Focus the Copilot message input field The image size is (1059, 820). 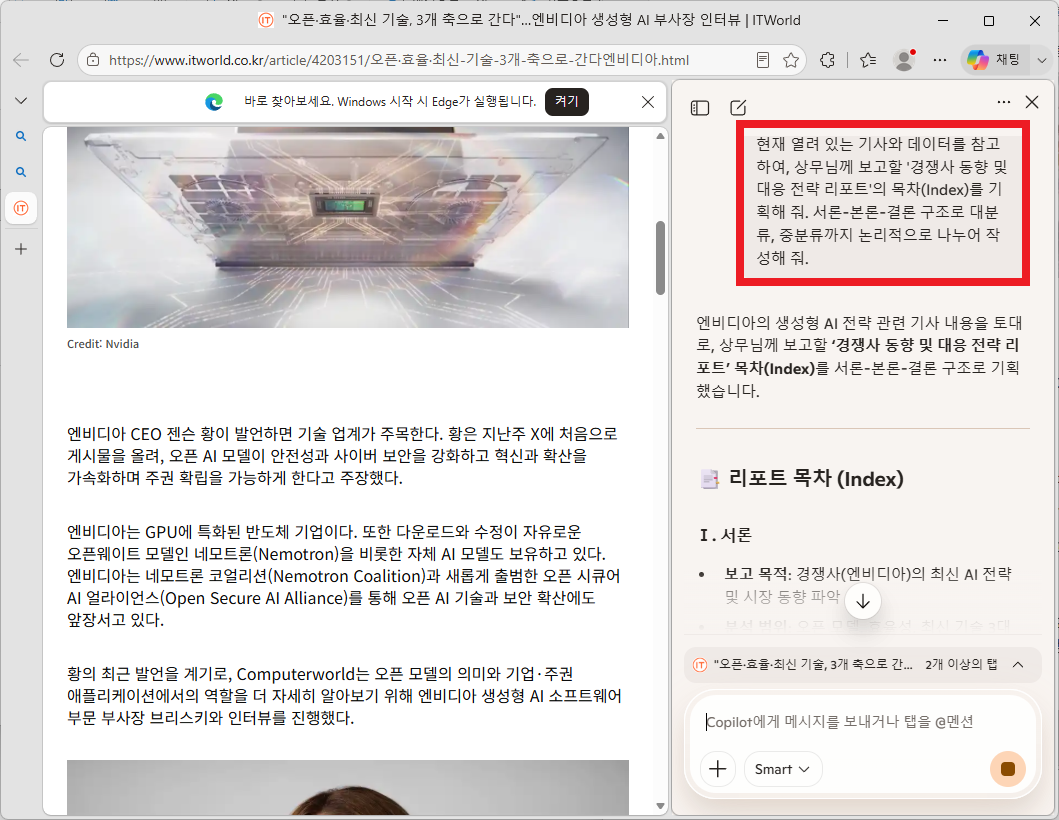tap(860, 721)
